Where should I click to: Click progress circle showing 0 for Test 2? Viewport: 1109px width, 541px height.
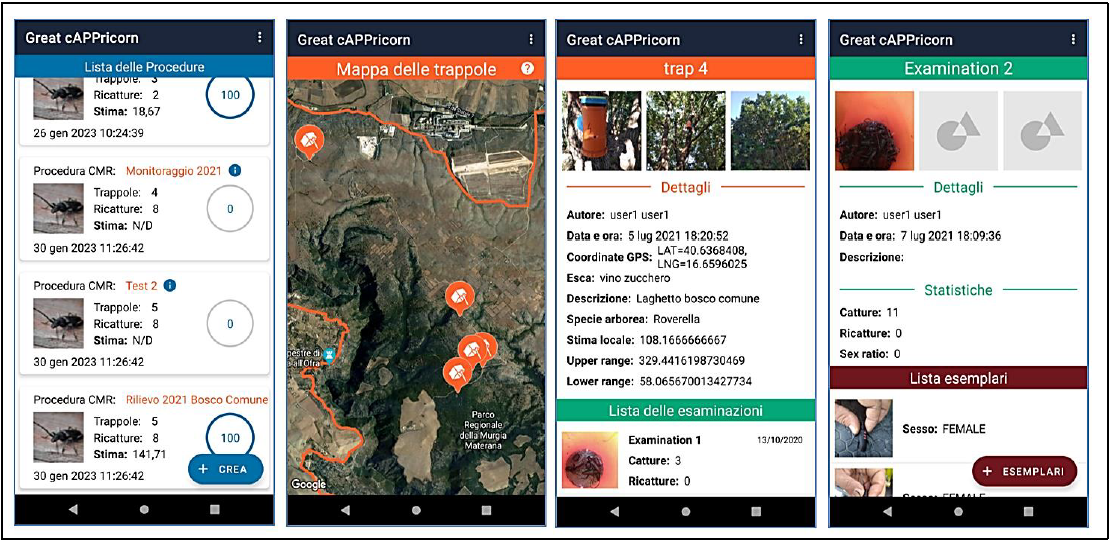pos(230,324)
